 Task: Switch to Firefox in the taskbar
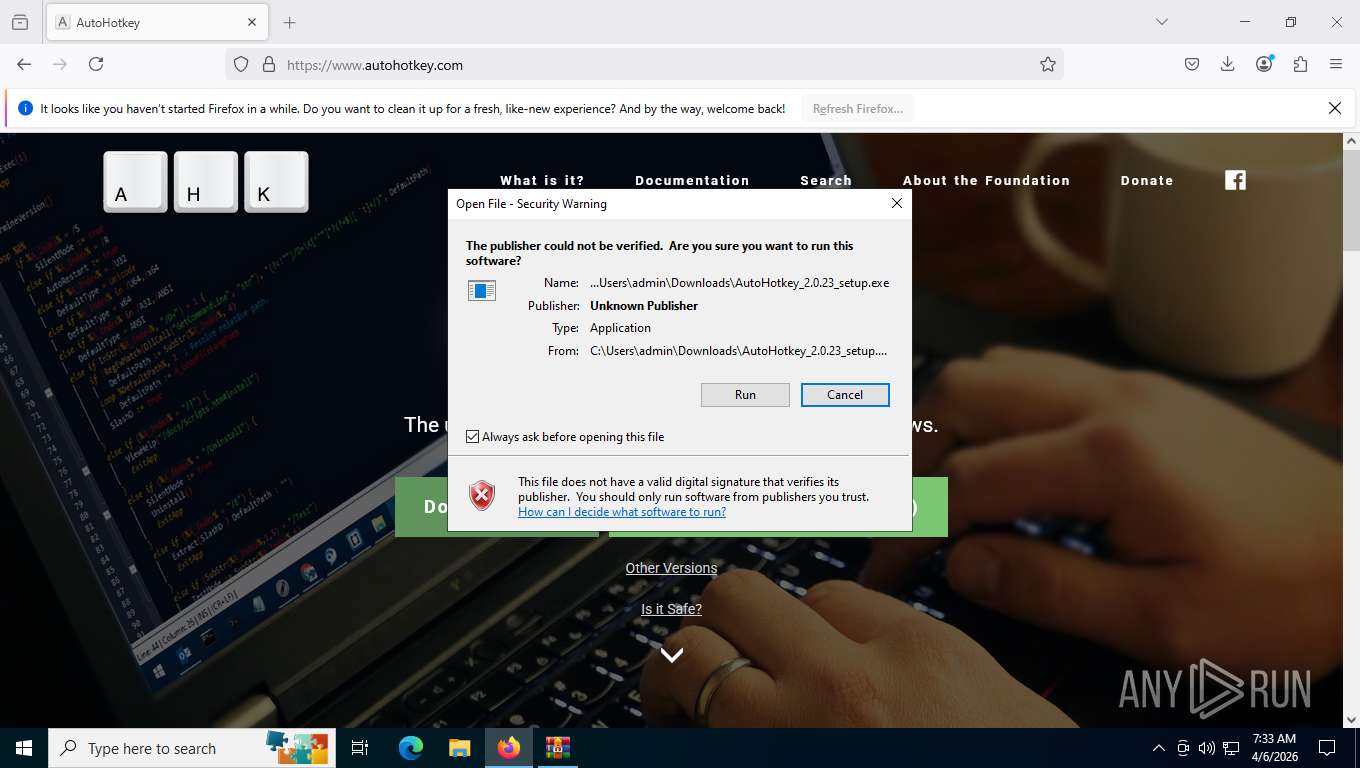click(509, 748)
